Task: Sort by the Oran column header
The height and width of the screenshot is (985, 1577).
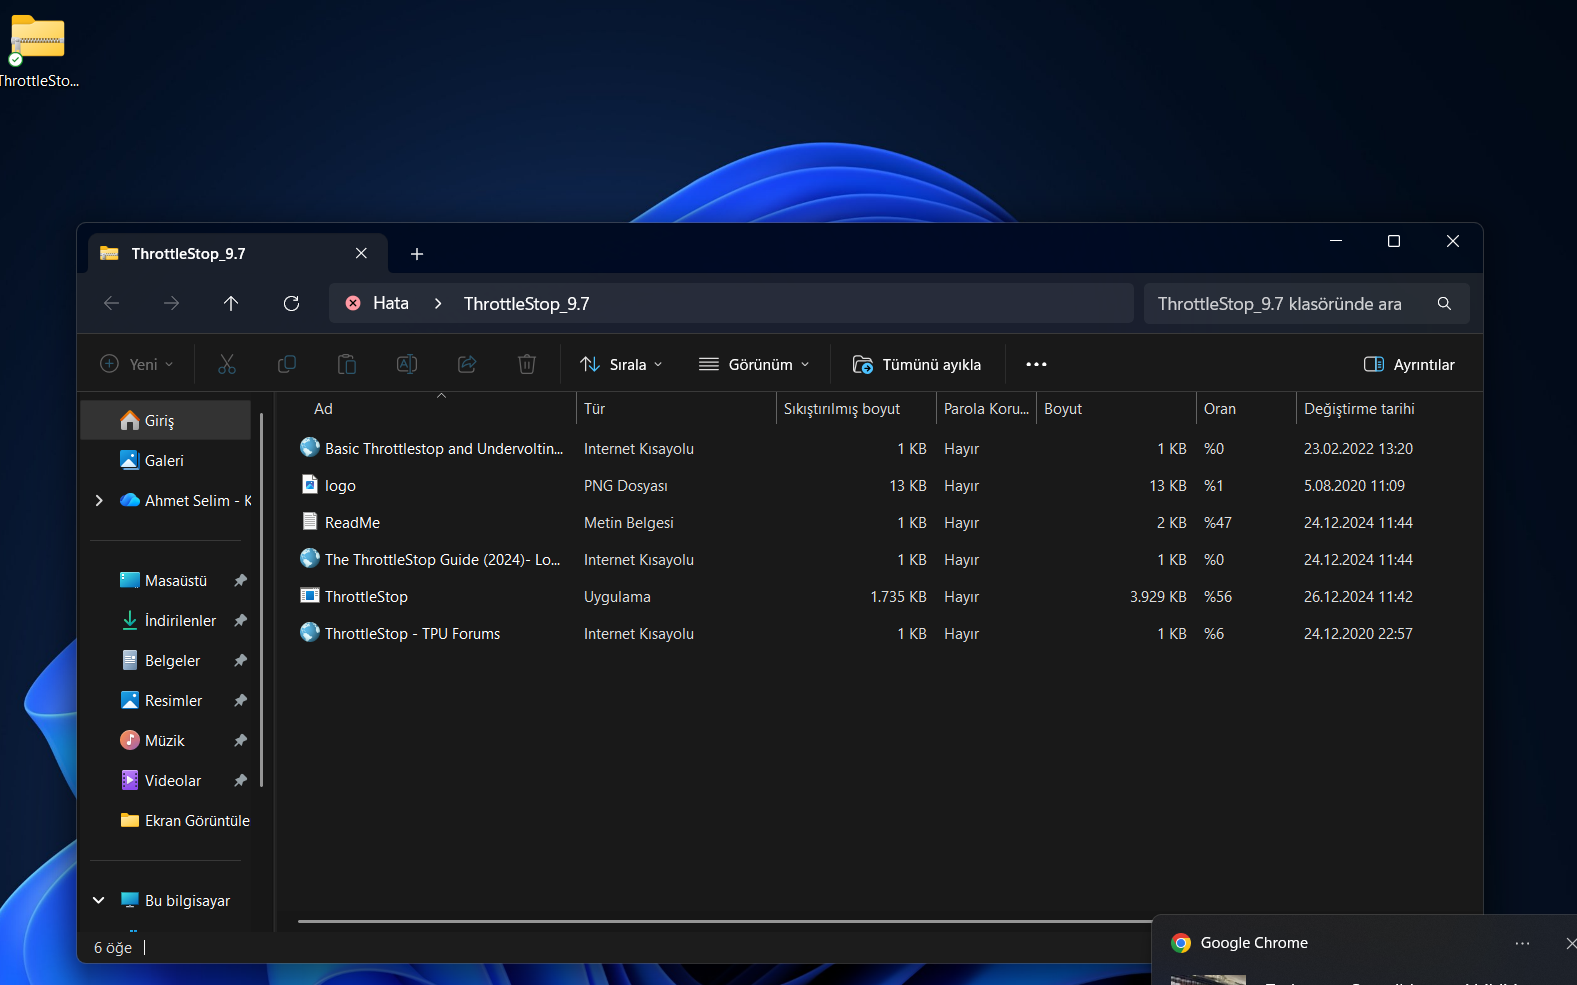Action: coord(1246,409)
